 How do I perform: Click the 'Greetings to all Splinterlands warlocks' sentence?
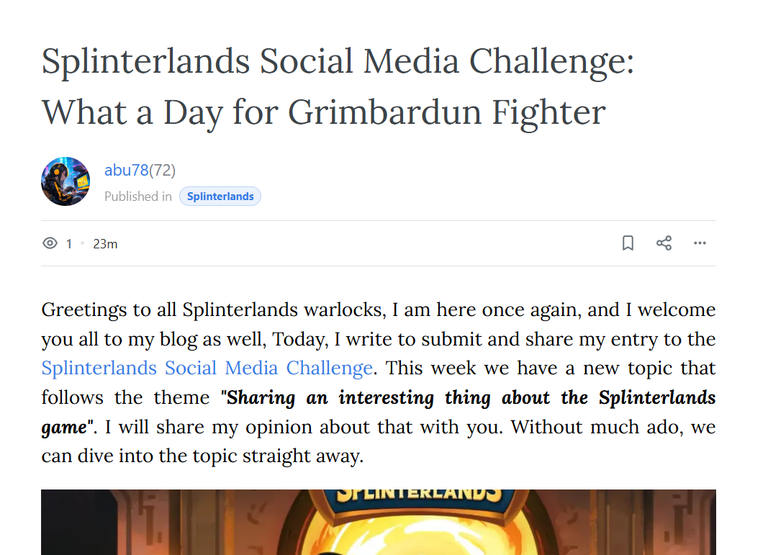point(211,310)
